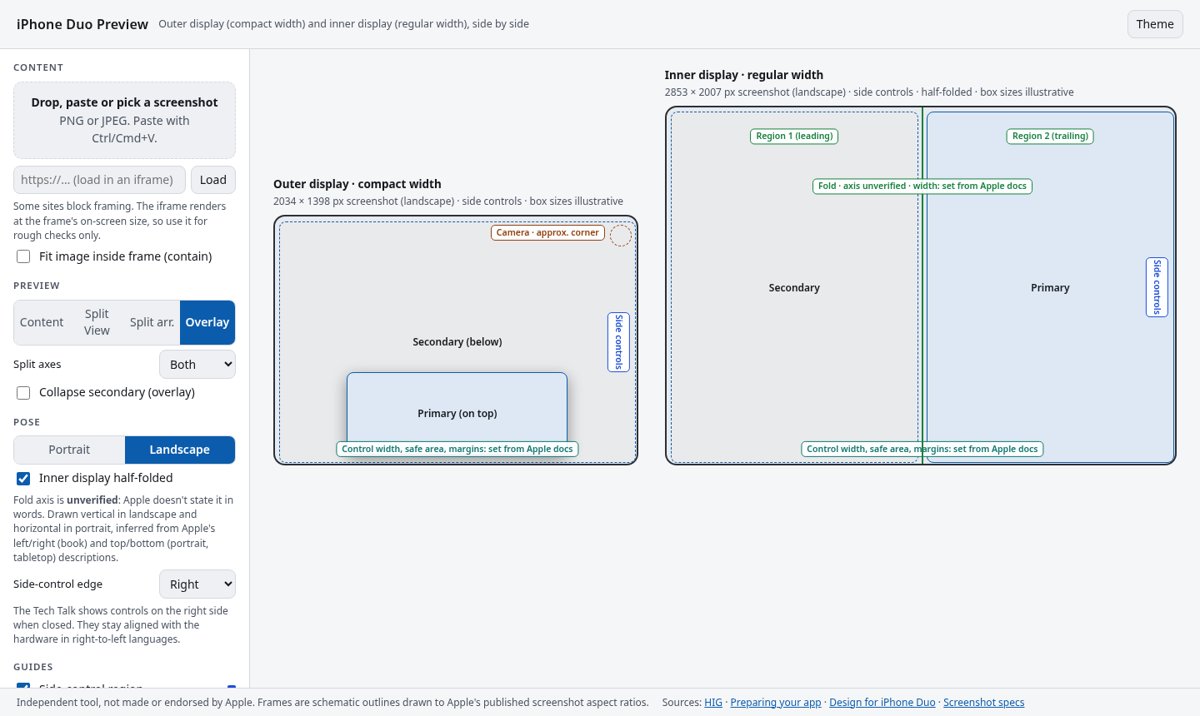Follow the Design for iPhone Duo link
Screen dimensions: 1200x716
tap(882, 703)
